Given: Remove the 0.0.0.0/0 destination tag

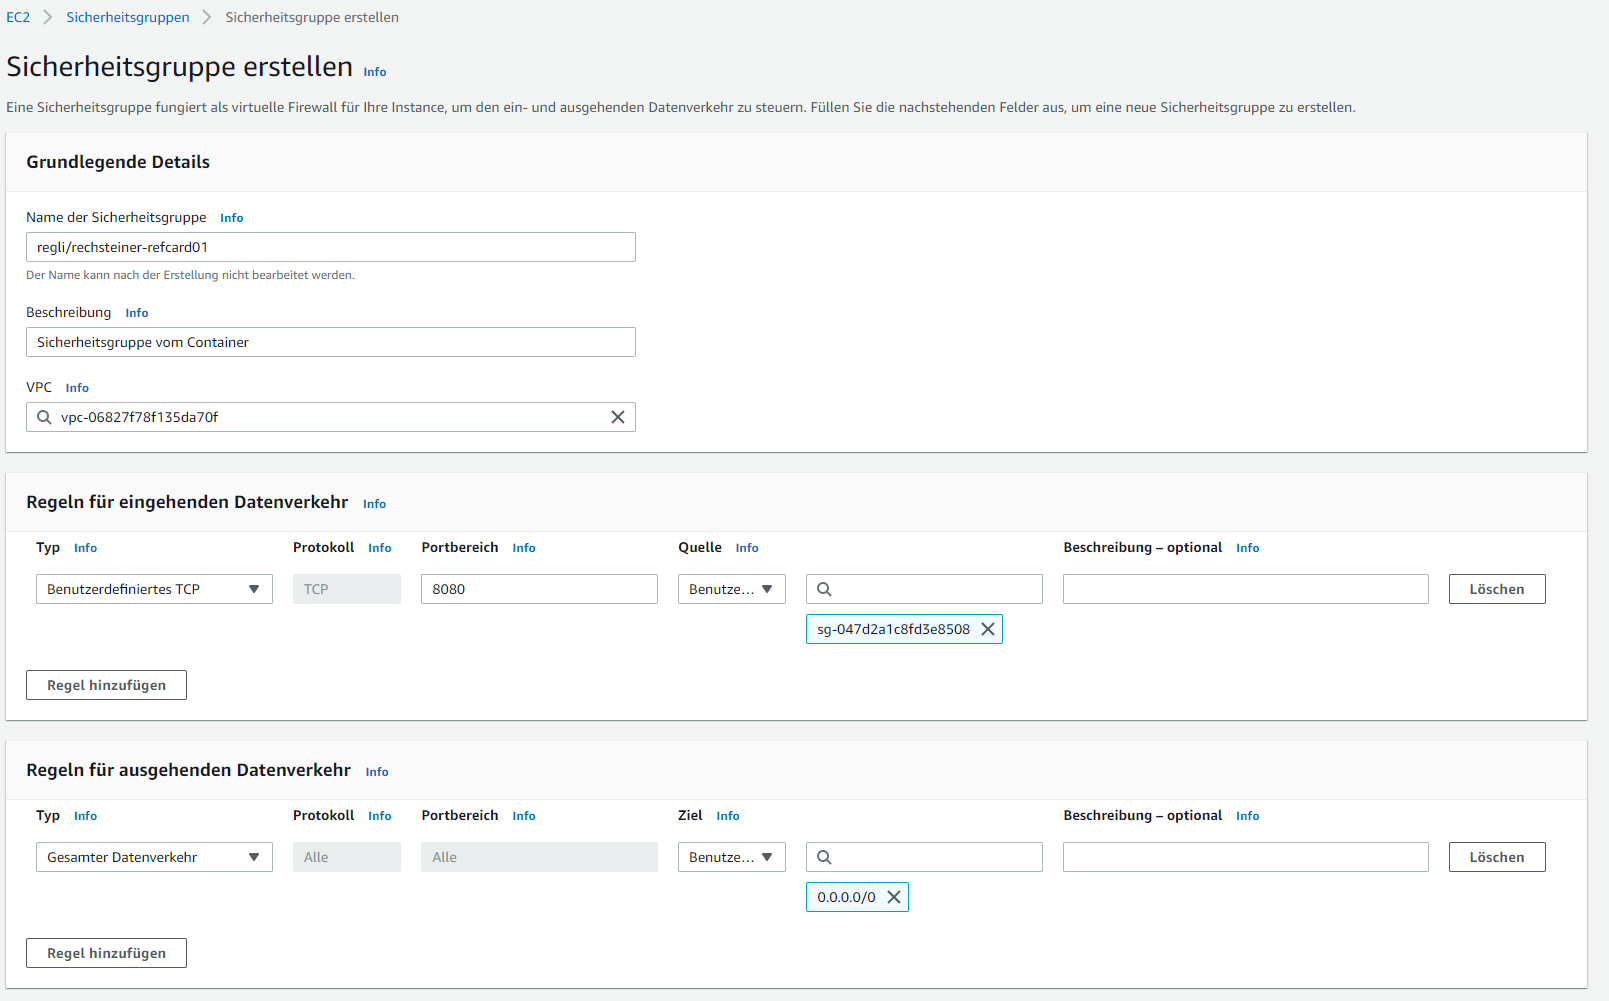Looking at the screenshot, I should click(x=894, y=897).
